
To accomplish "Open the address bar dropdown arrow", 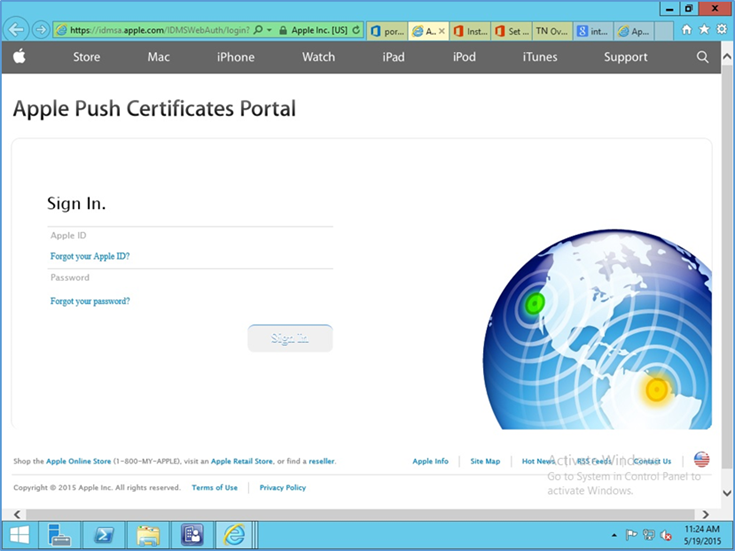I will [x=270, y=30].
